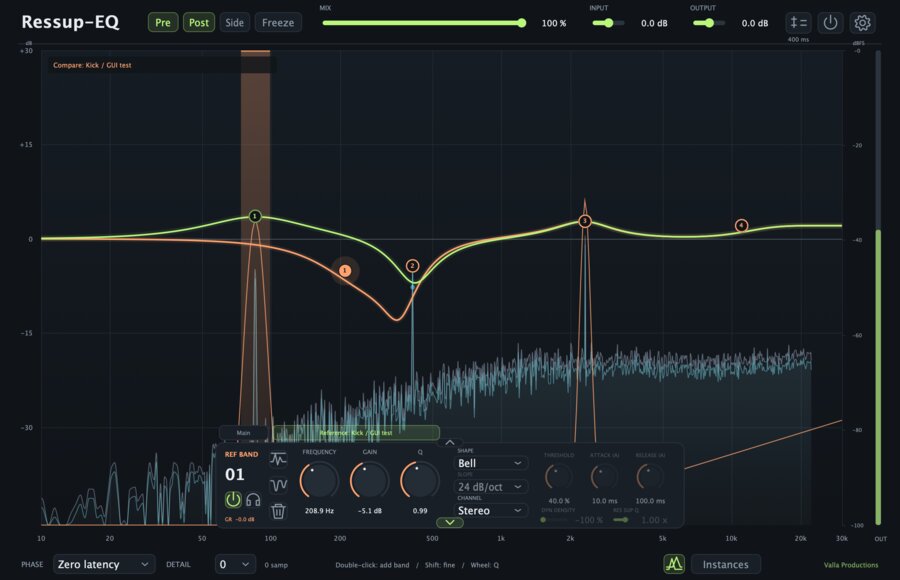Expand band panel with green down chevron
The height and width of the screenshot is (580, 900).
(x=449, y=523)
